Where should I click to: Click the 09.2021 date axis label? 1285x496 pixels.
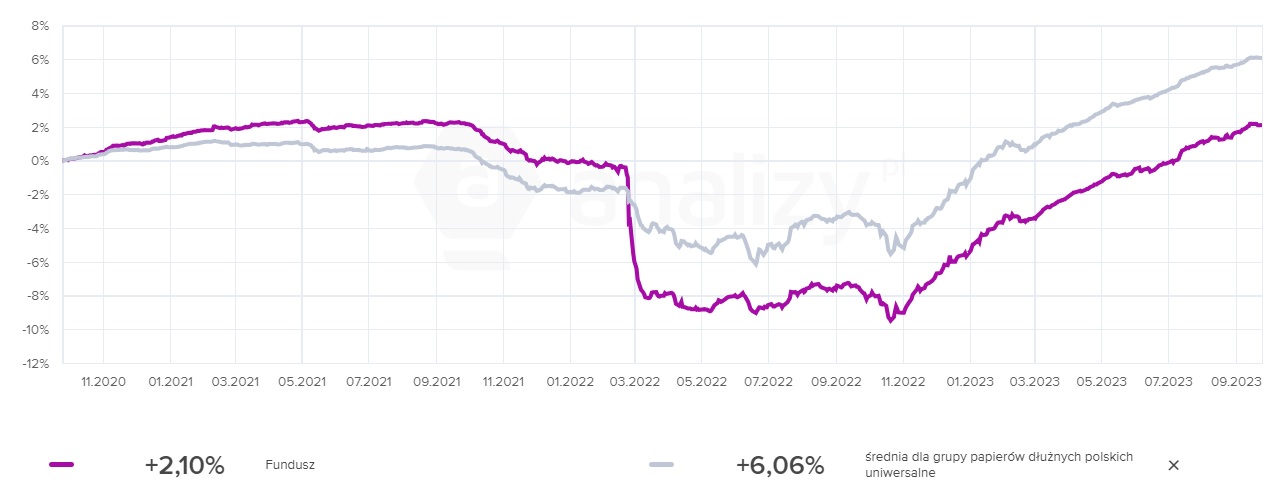pyautogui.click(x=435, y=382)
